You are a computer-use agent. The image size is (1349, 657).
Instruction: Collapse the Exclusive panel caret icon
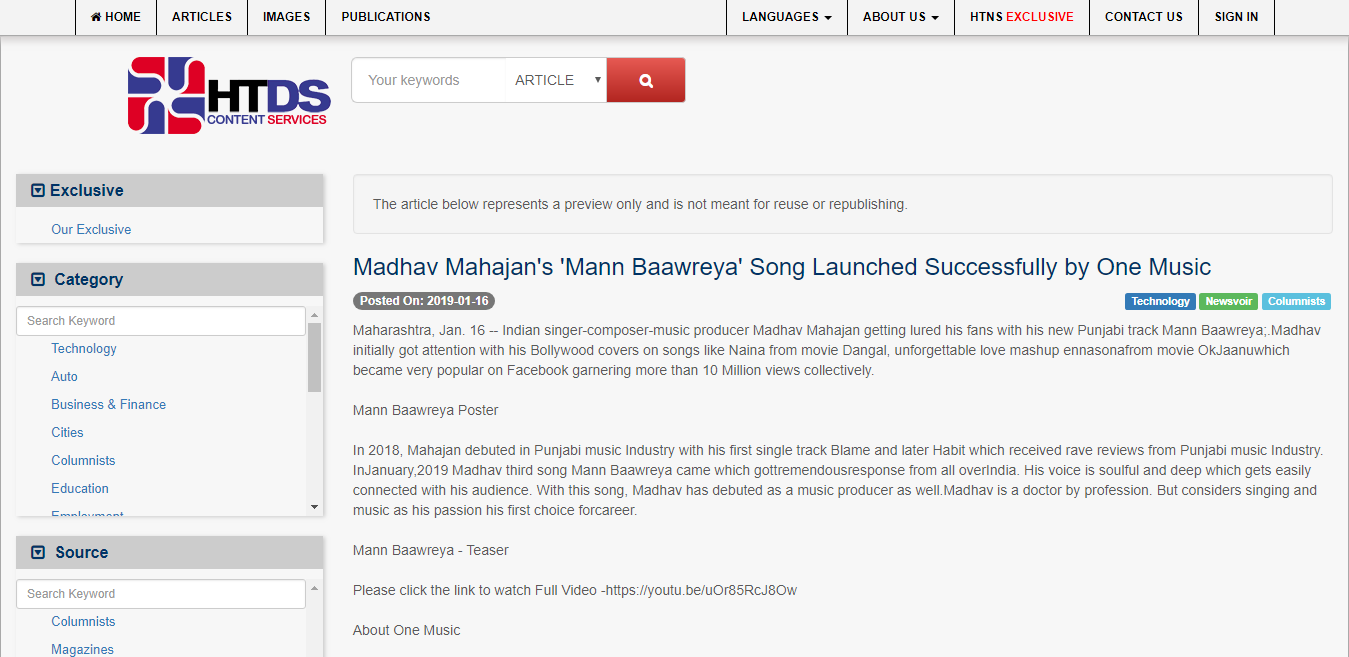[x=38, y=190]
